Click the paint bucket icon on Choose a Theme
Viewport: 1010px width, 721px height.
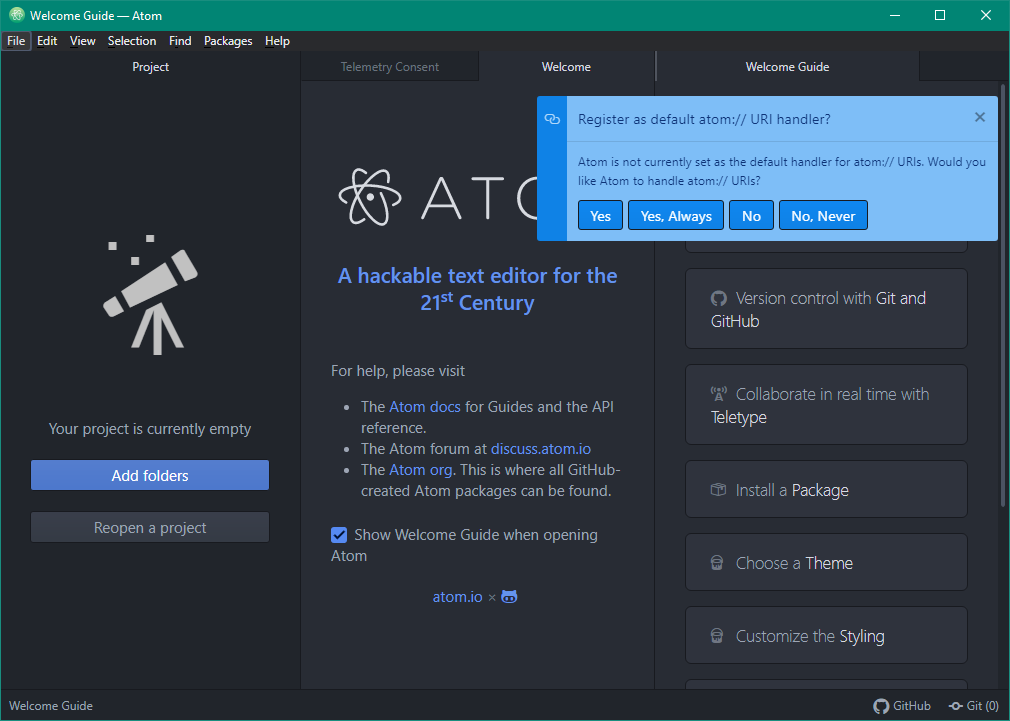click(x=717, y=563)
